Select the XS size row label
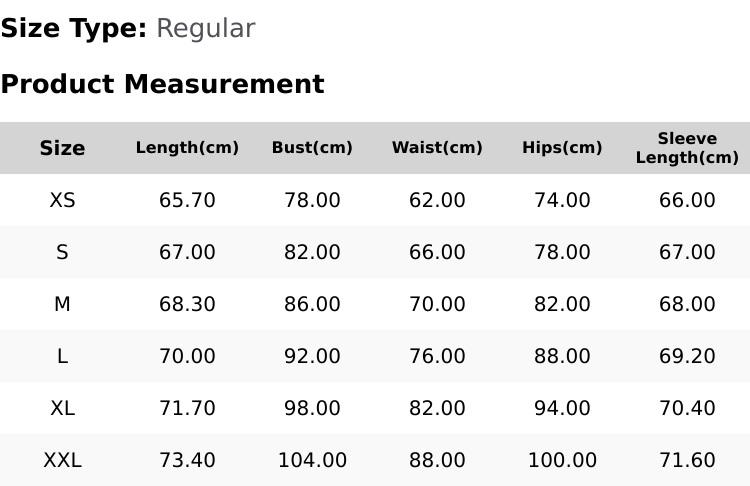The width and height of the screenshot is (750, 486). (62, 200)
